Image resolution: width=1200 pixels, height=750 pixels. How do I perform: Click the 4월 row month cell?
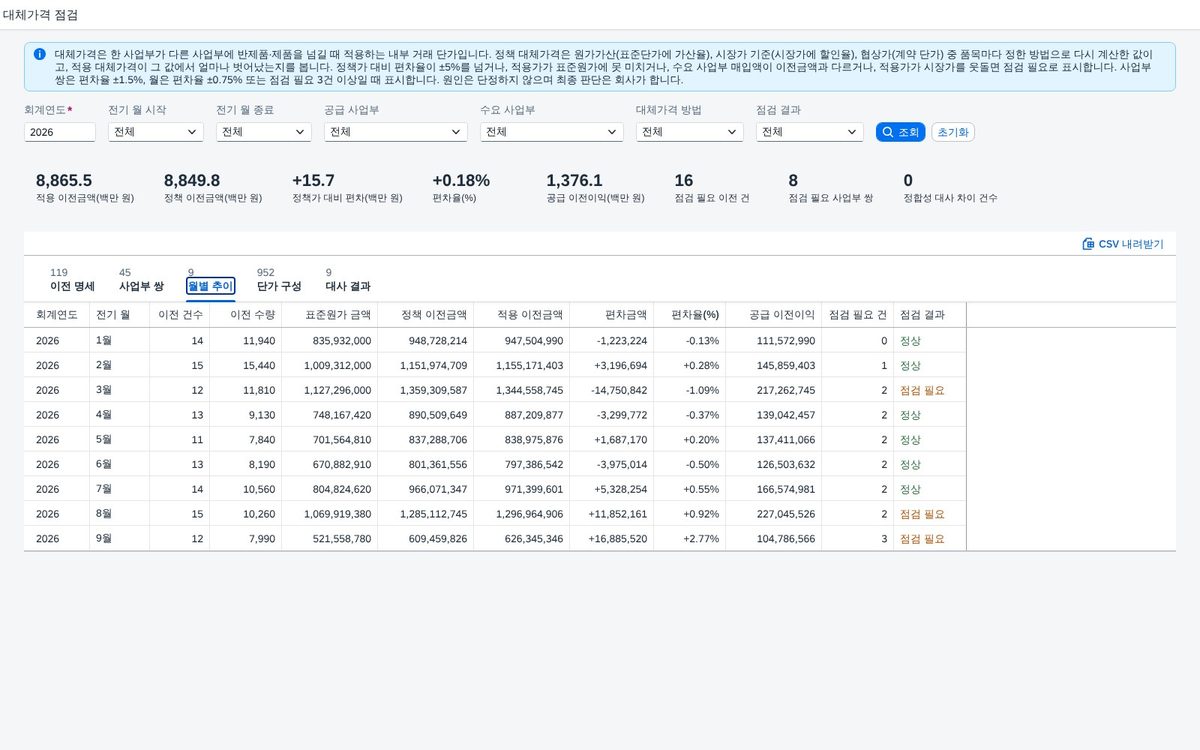pos(120,415)
